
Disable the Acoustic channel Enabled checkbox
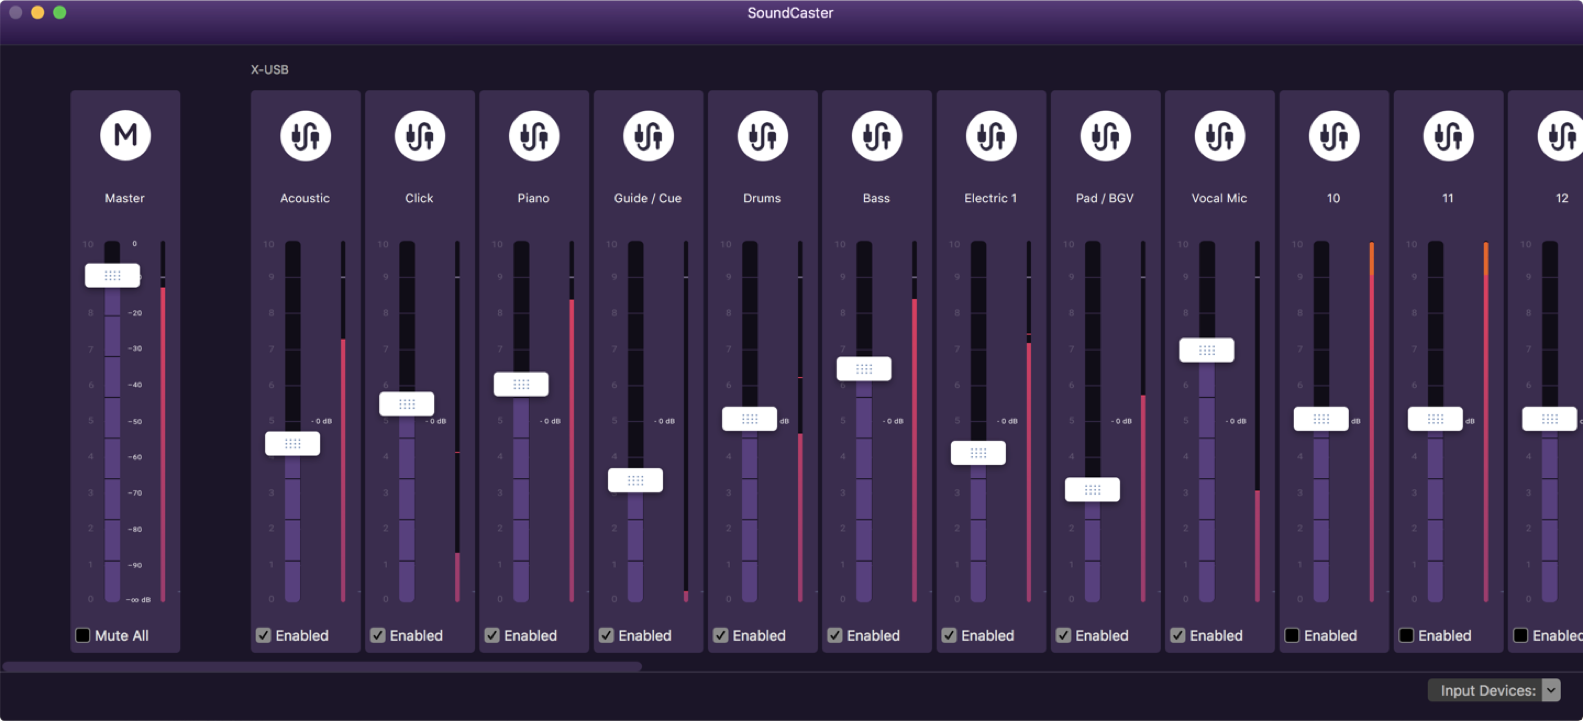(263, 635)
